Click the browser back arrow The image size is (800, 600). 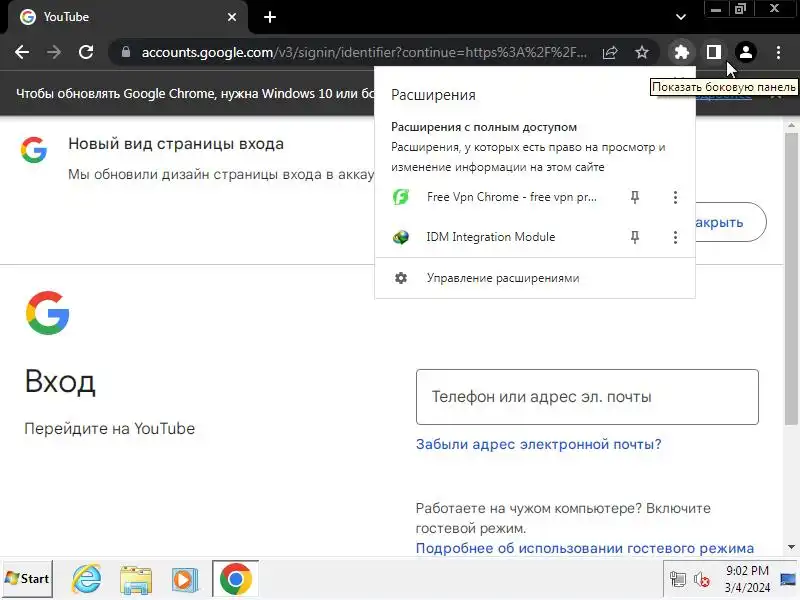pos(22,52)
